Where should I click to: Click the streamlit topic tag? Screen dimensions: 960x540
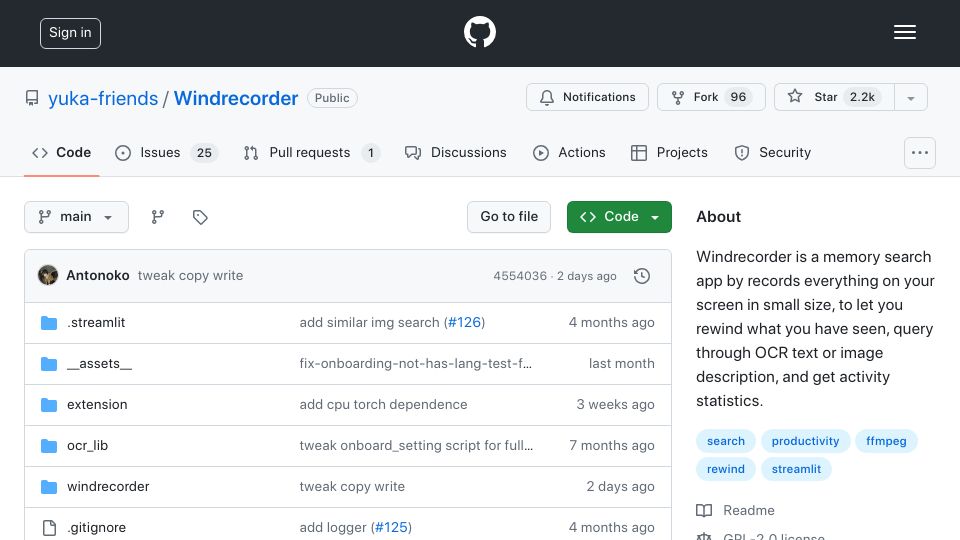[796, 469]
